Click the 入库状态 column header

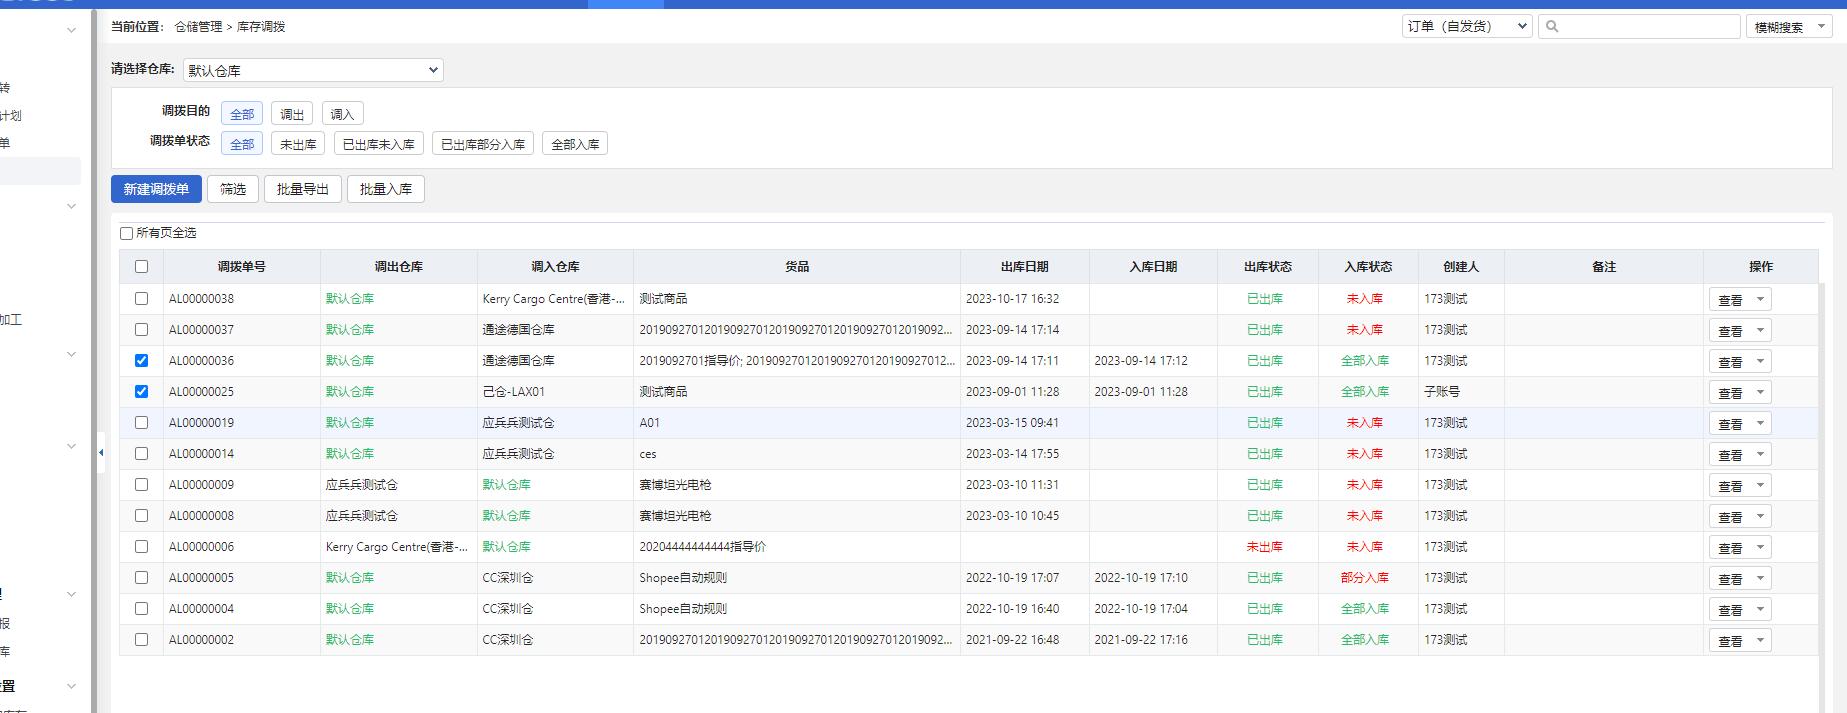pos(1368,267)
